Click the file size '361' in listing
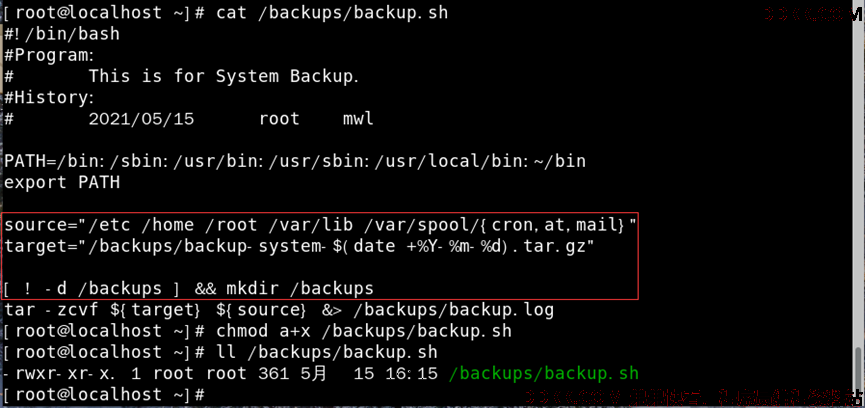Viewport: 865px width, 408px height. click(x=274, y=374)
